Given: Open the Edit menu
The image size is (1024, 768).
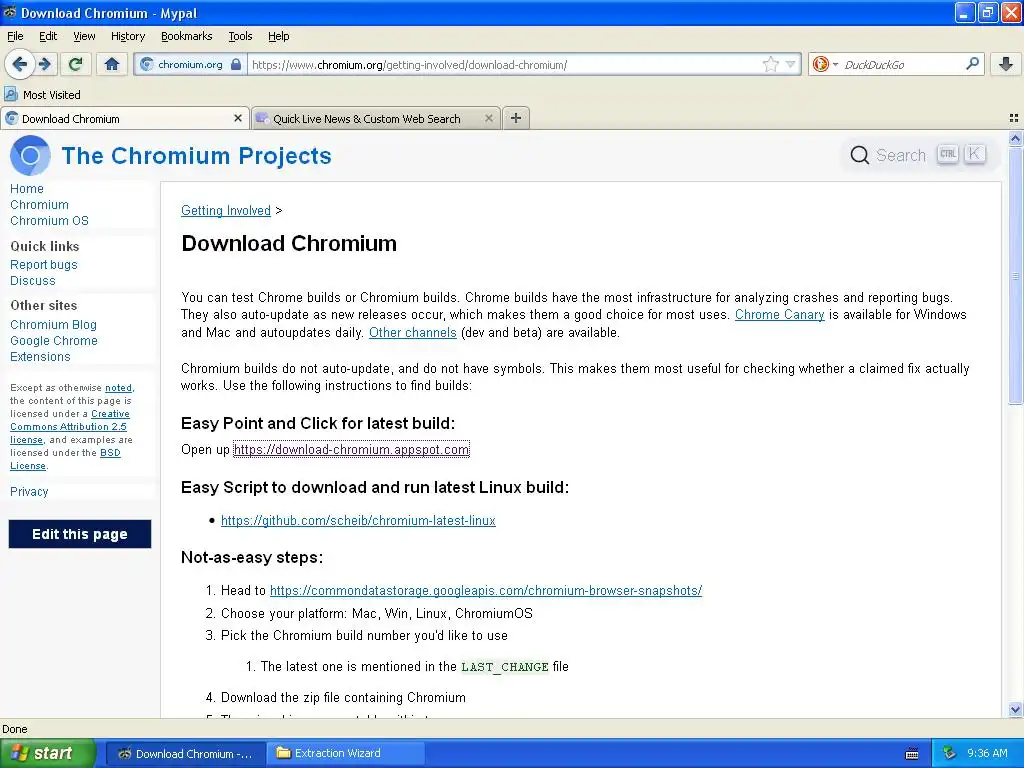Looking at the screenshot, I should (48, 36).
